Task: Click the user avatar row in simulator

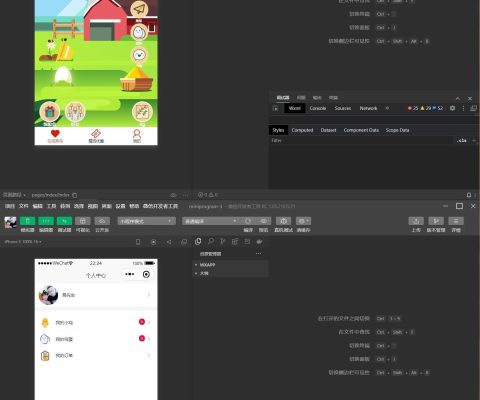Action: [96, 295]
